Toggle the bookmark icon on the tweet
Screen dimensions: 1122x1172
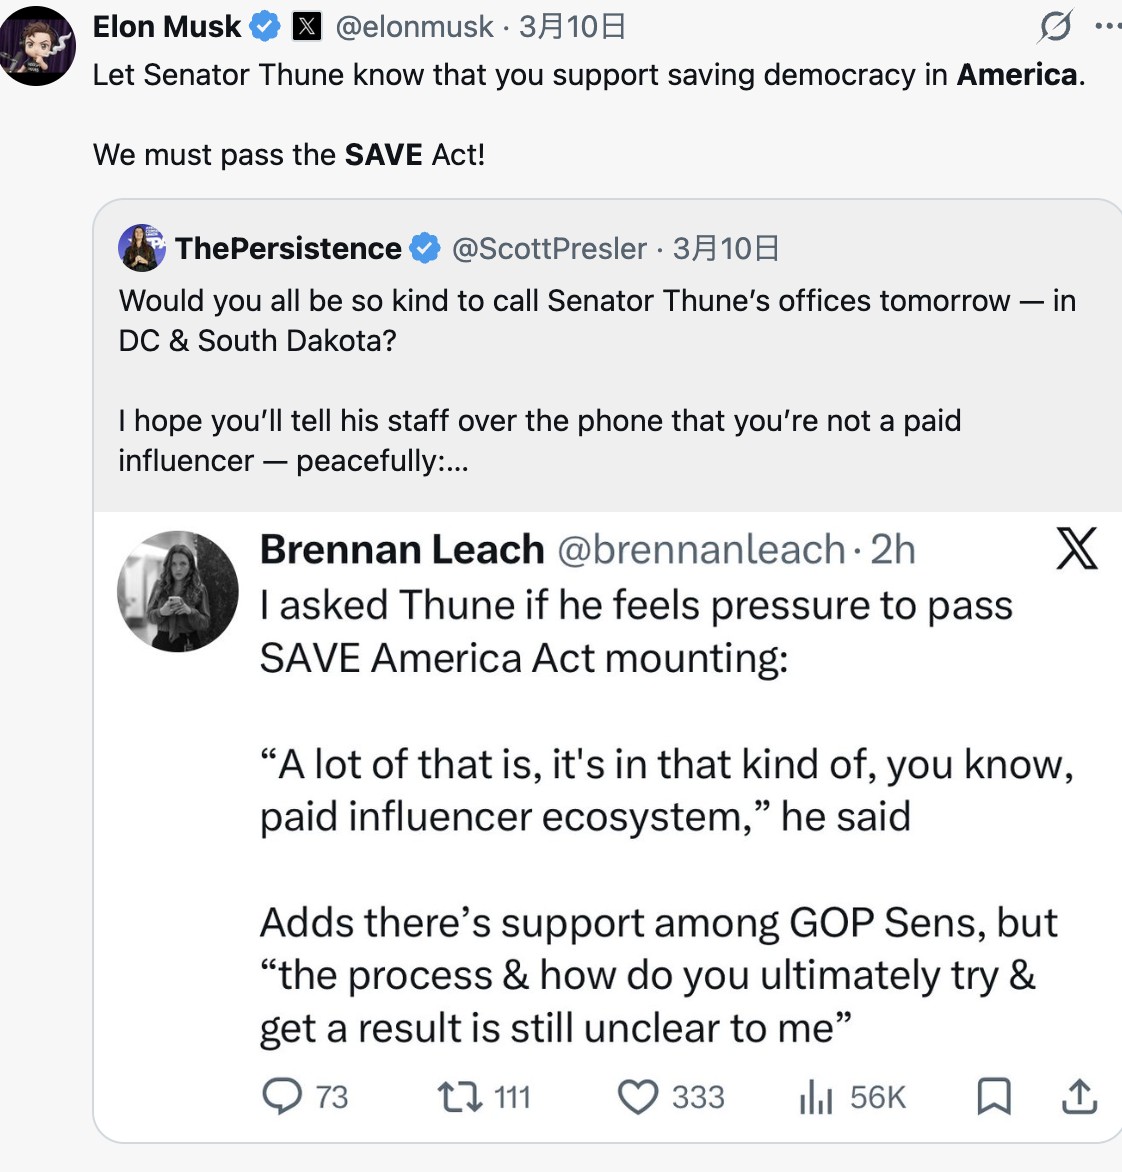pyautogui.click(x=993, y=1096)
